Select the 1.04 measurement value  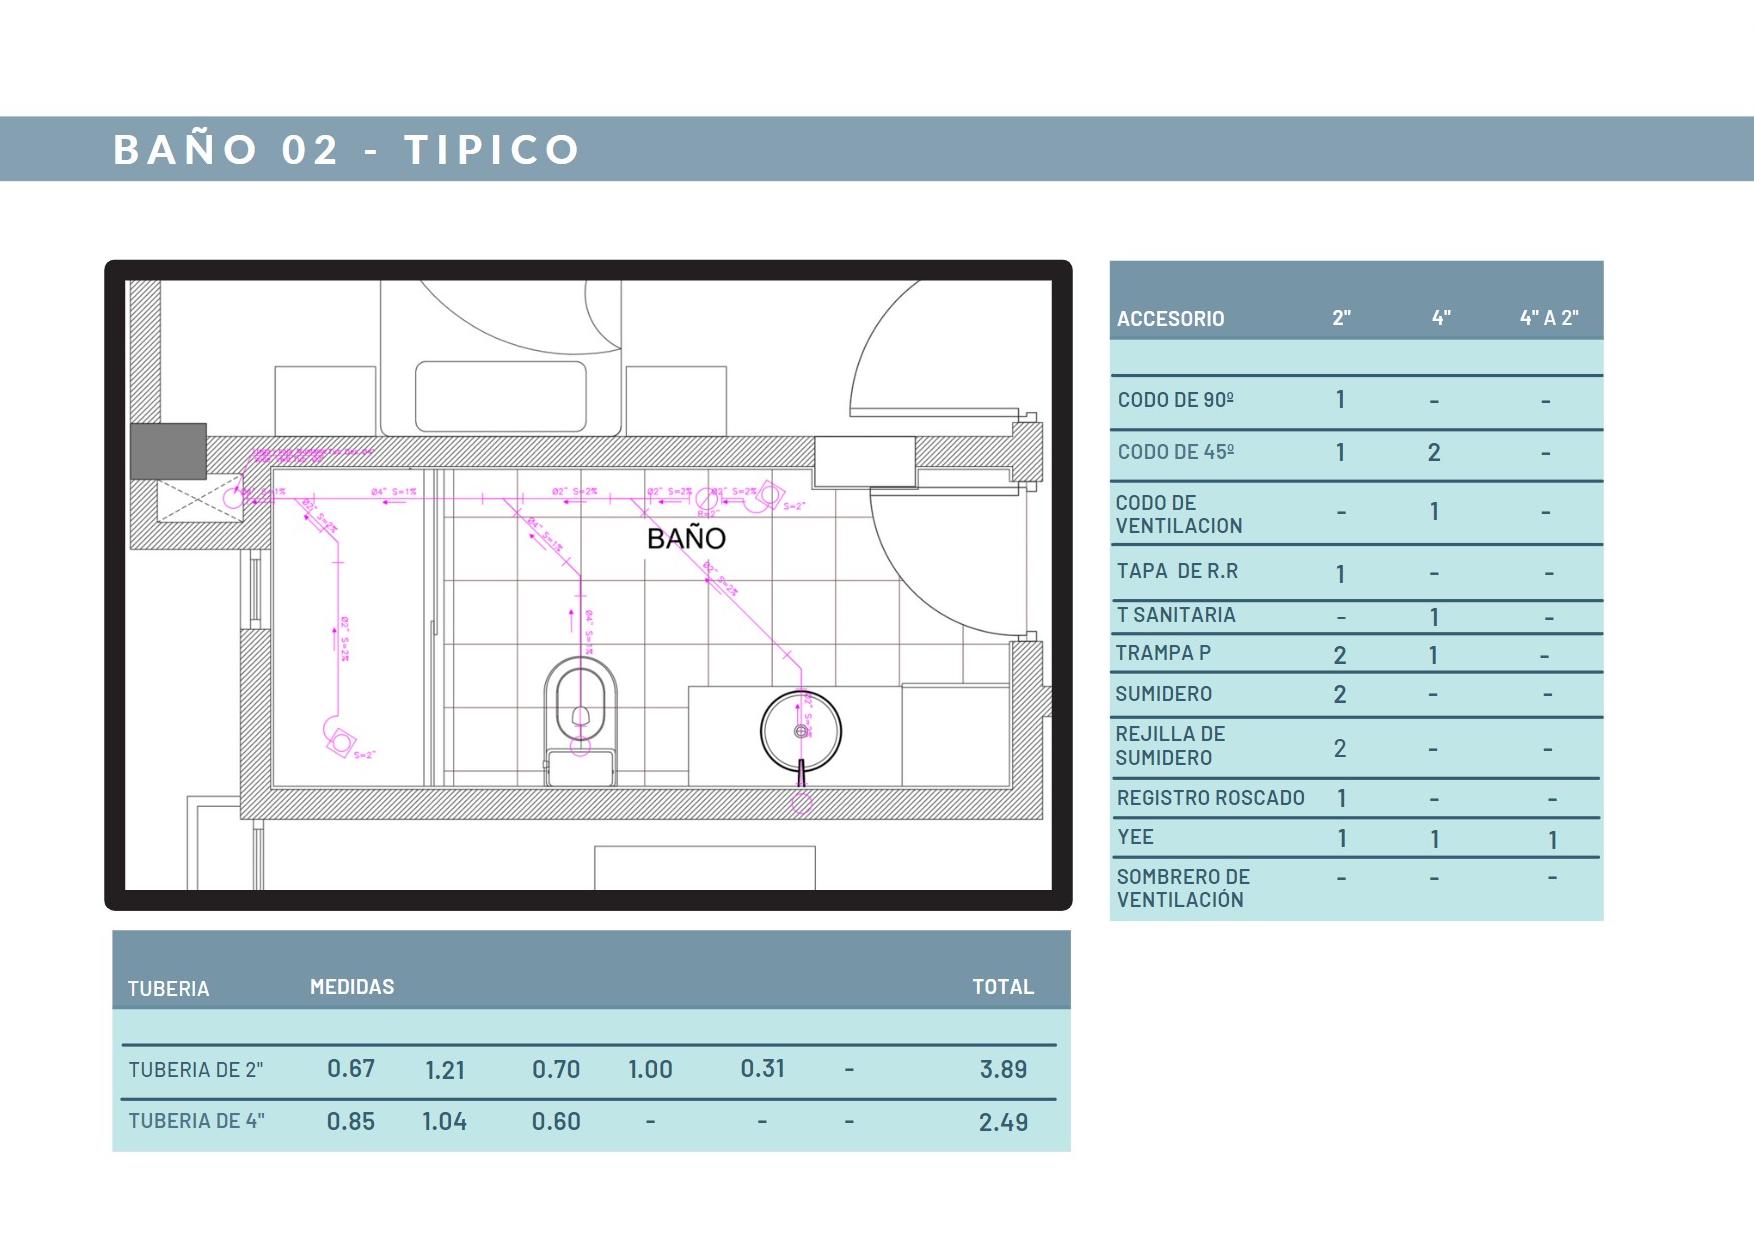[444, 1122]
